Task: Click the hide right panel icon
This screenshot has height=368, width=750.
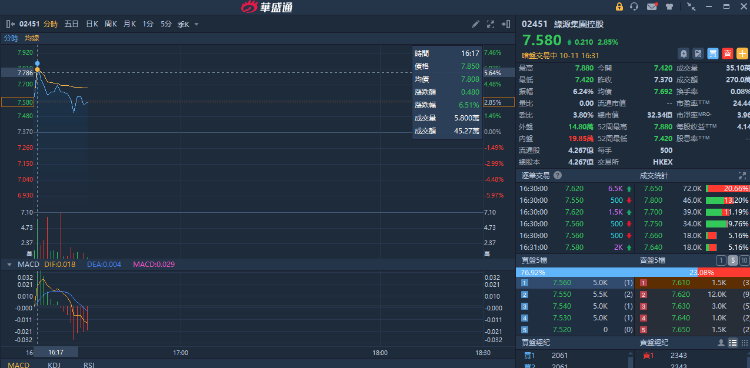Action: [506, 24]
